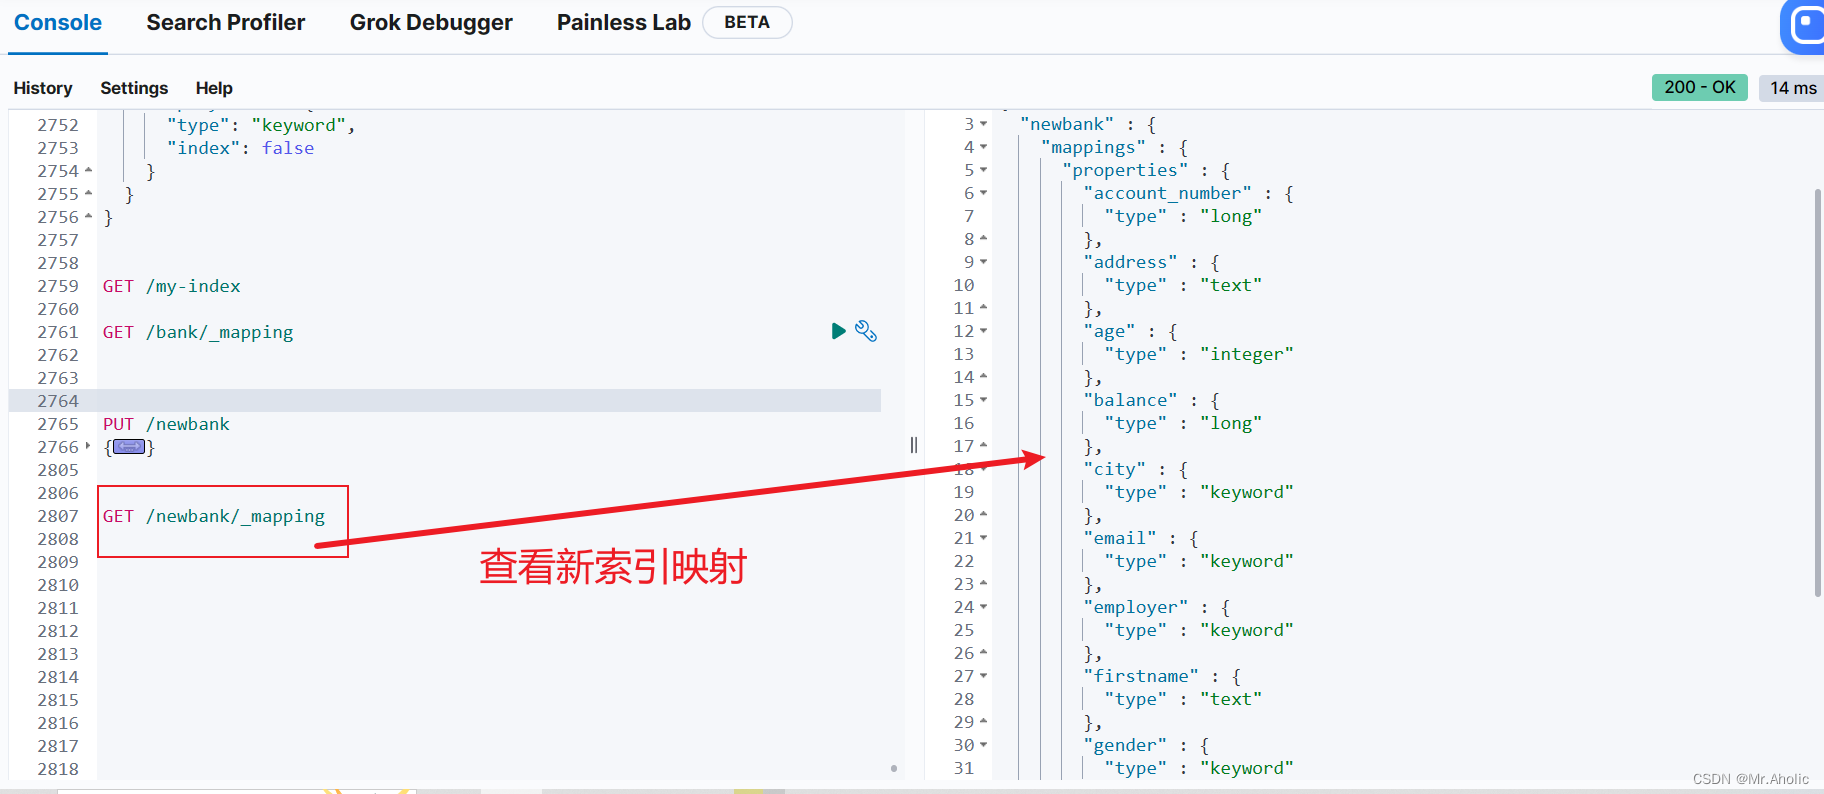
Task: Click "firstname" field in the response
Action: coord(1141,676)
